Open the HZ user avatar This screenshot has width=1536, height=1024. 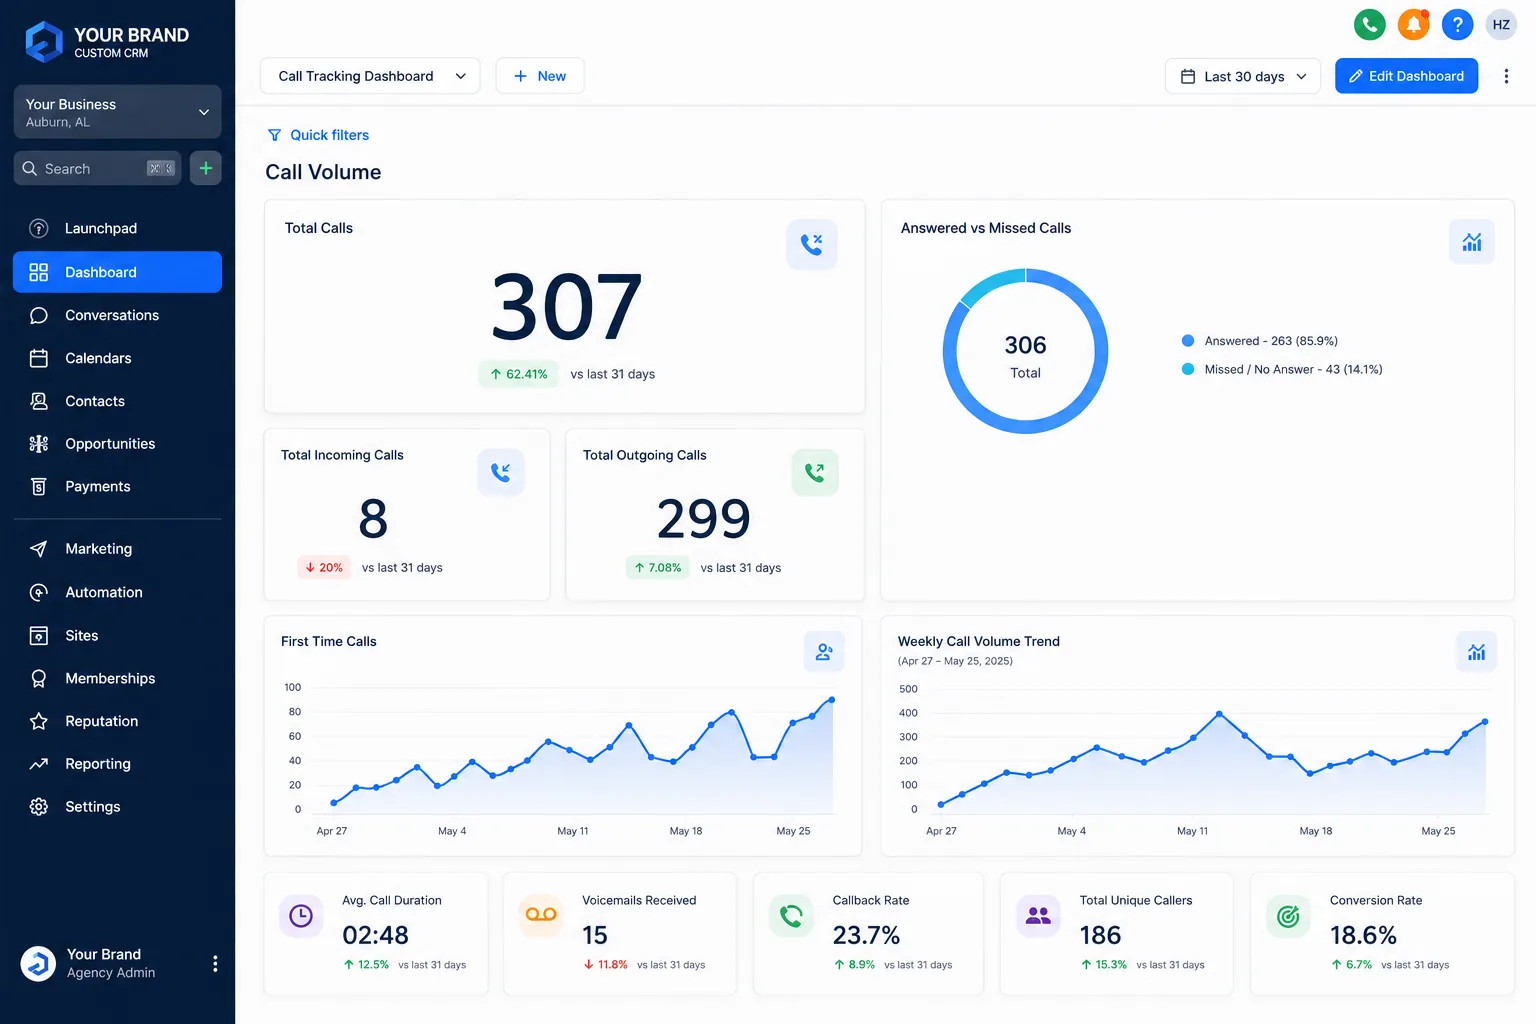tap(1501, 24)
